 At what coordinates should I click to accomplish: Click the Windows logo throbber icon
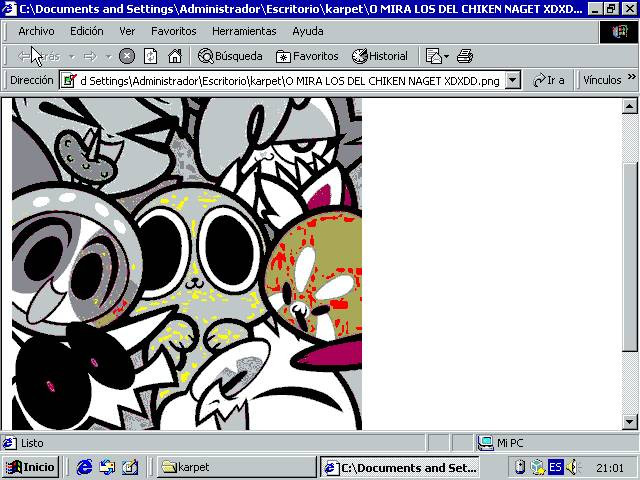(618, 32)
